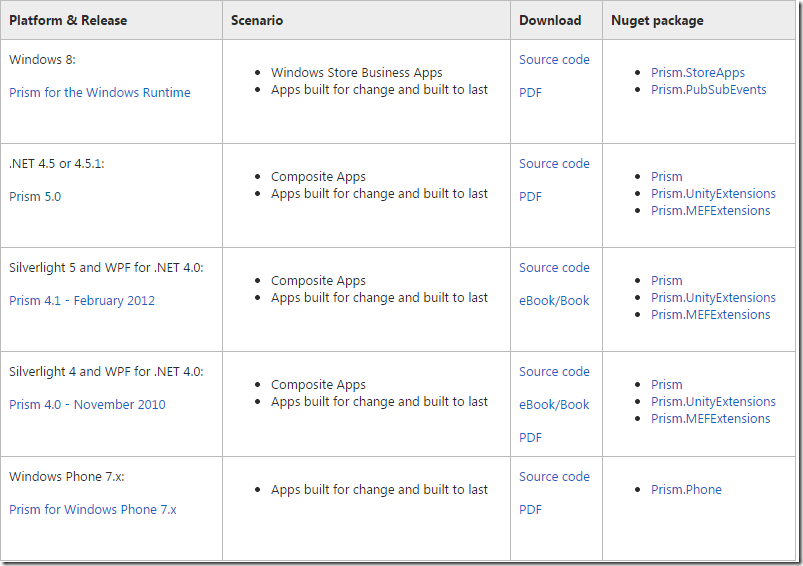Open Prism 4.0 - November 2010 link
The image size is (803, 566).
[87, 405]
